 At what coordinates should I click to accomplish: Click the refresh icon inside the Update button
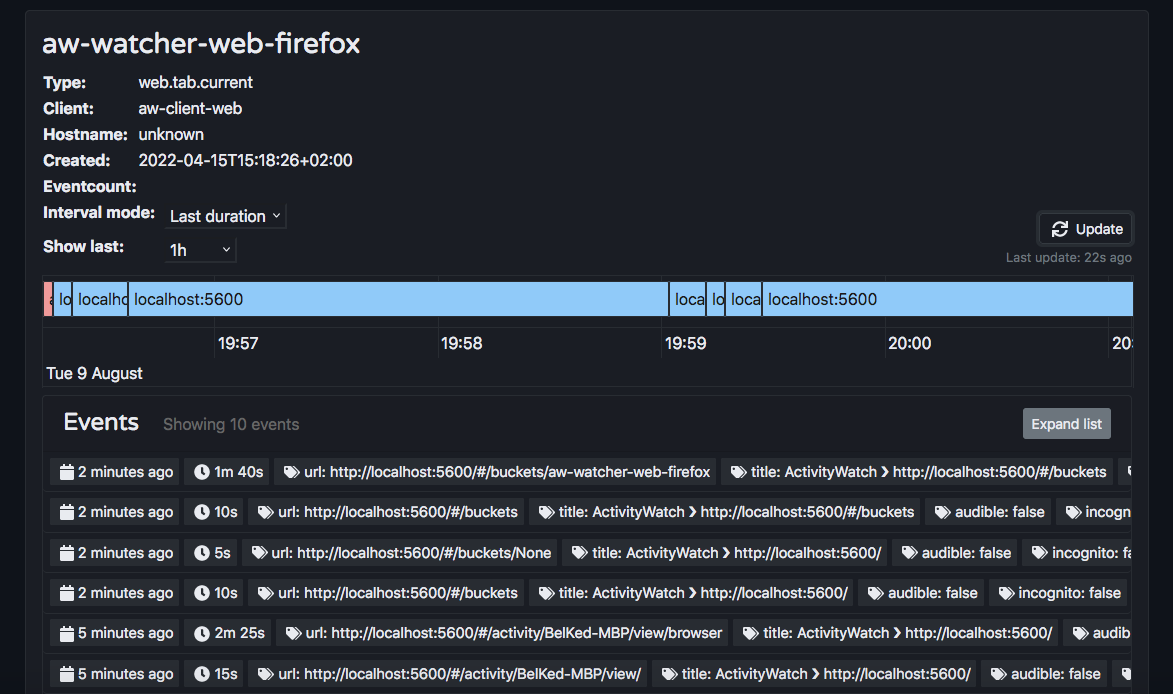[1060, 228]
